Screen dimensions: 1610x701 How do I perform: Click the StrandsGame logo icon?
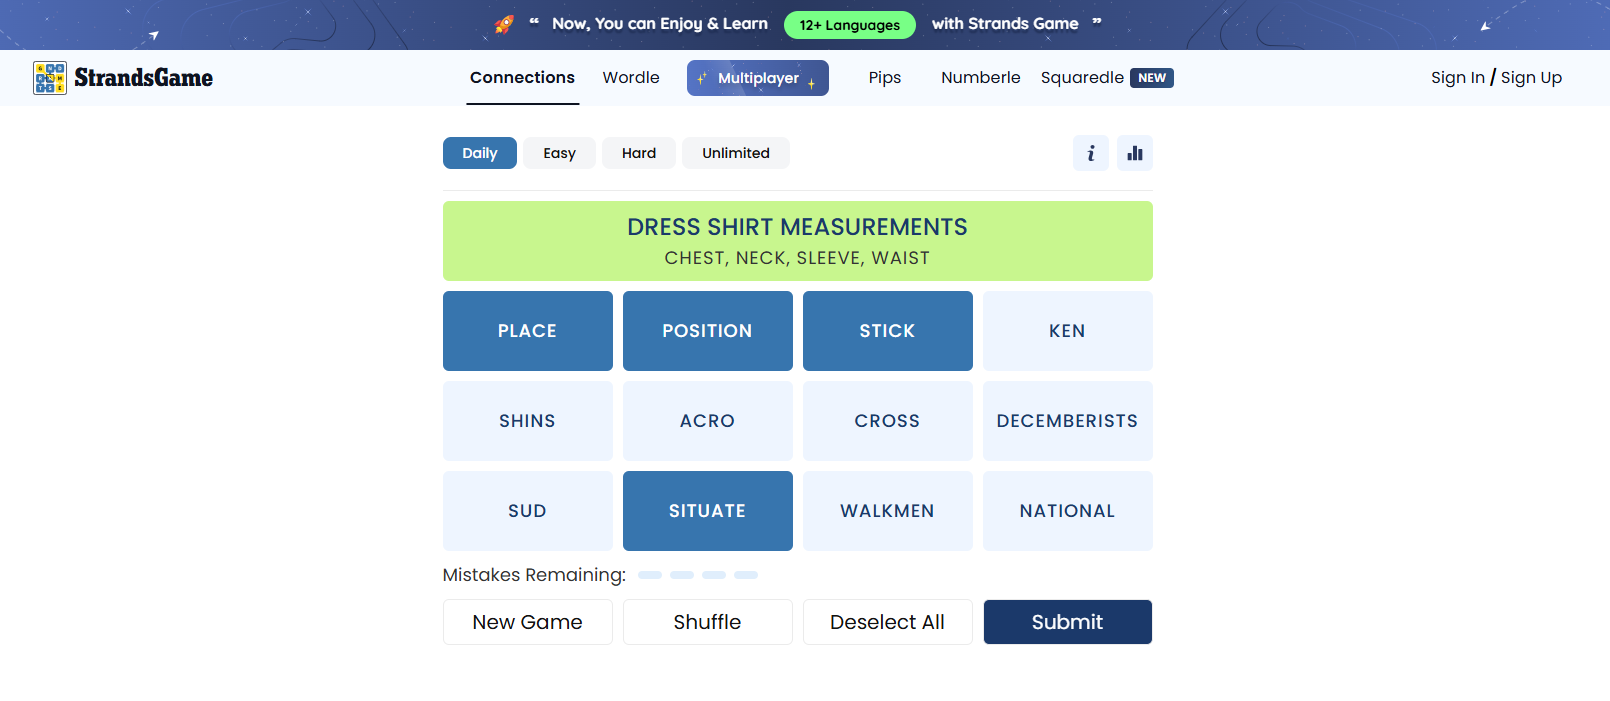(50, 78)
